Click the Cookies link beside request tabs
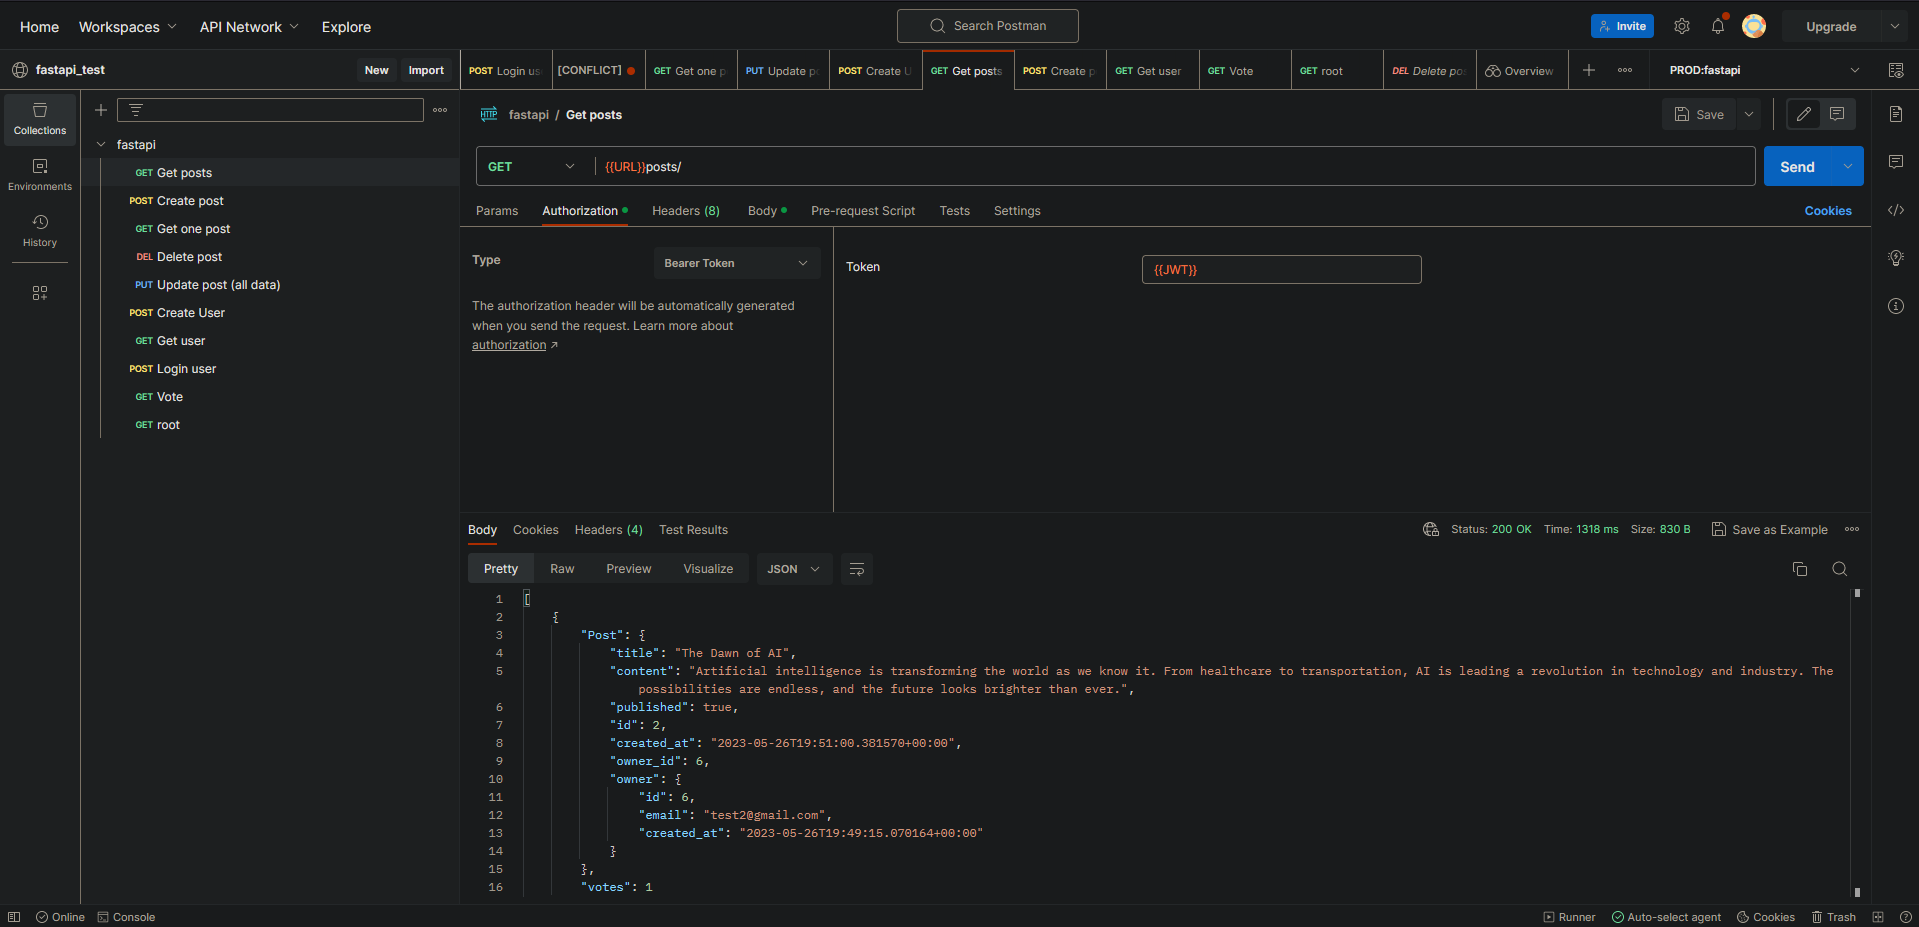Viewport: 1919px width, 927px height. [x=1828, y=211]
